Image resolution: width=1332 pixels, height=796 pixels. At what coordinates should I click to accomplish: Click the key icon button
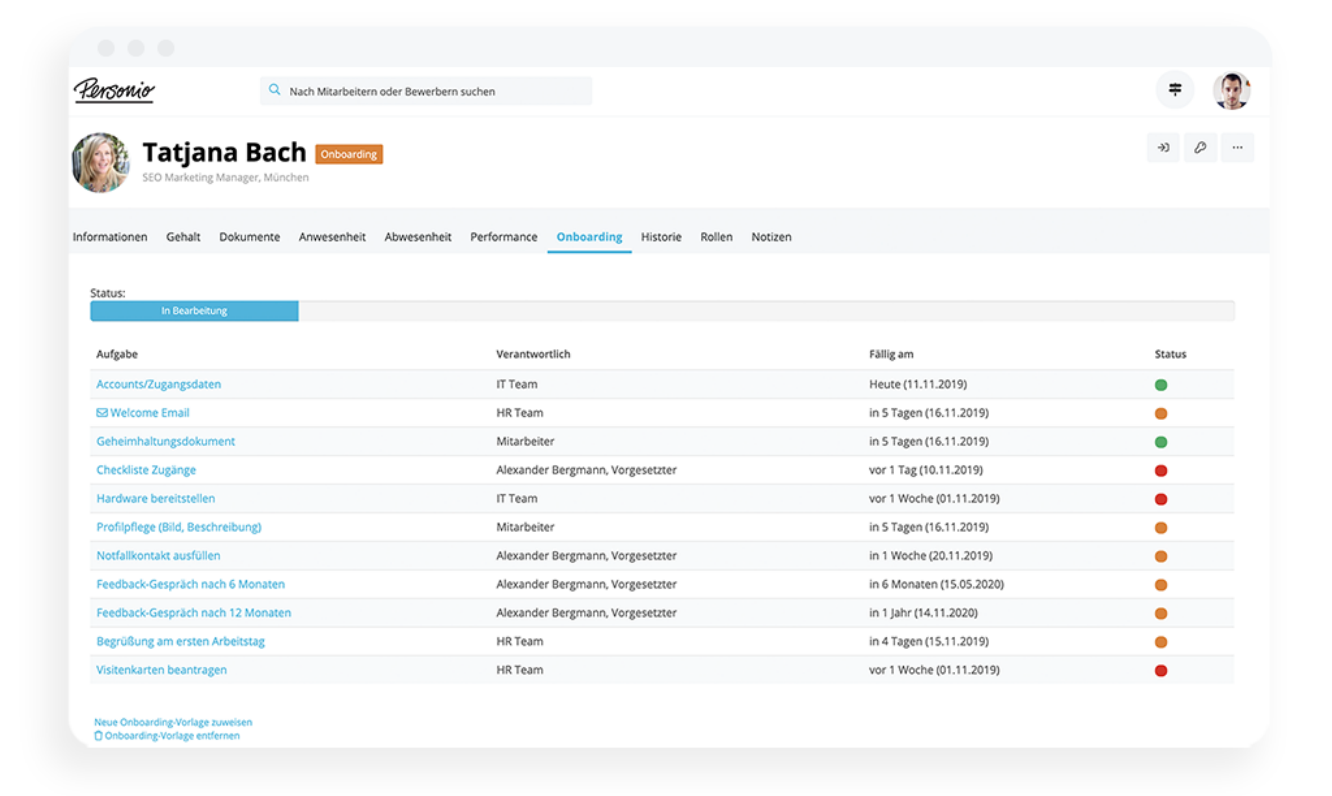pos(1200,148)
